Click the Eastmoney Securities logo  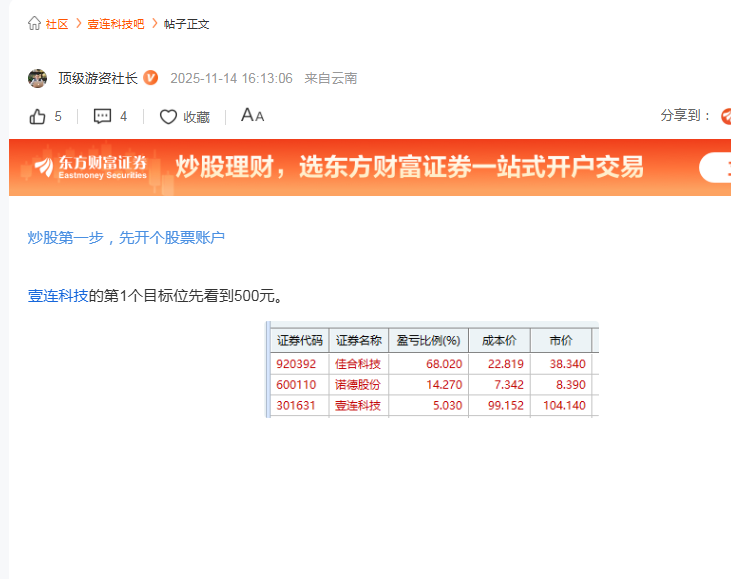click(91, 168)
